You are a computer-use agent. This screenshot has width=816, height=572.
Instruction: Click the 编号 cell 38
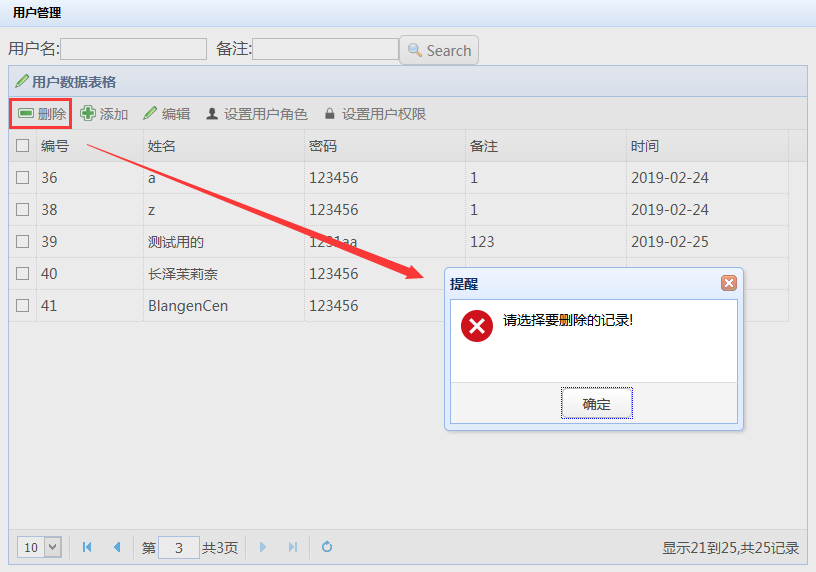tap(49, 210)
